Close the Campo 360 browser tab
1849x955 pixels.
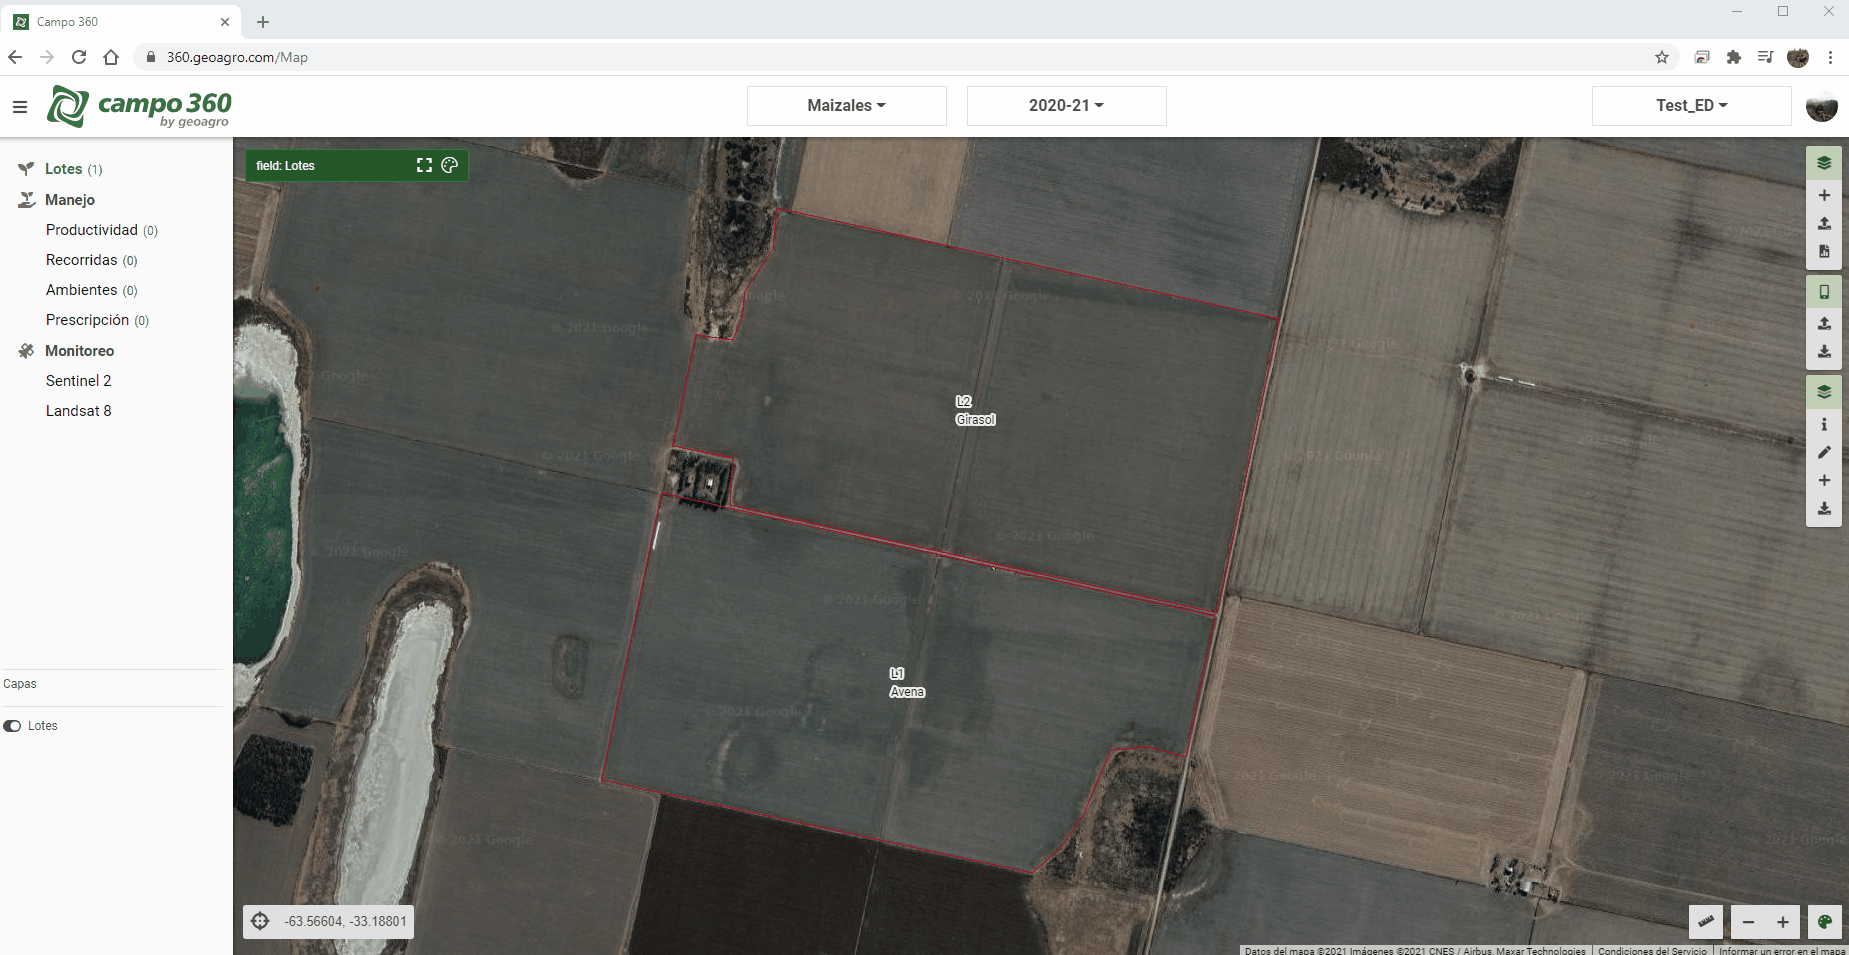click(225, 22)
